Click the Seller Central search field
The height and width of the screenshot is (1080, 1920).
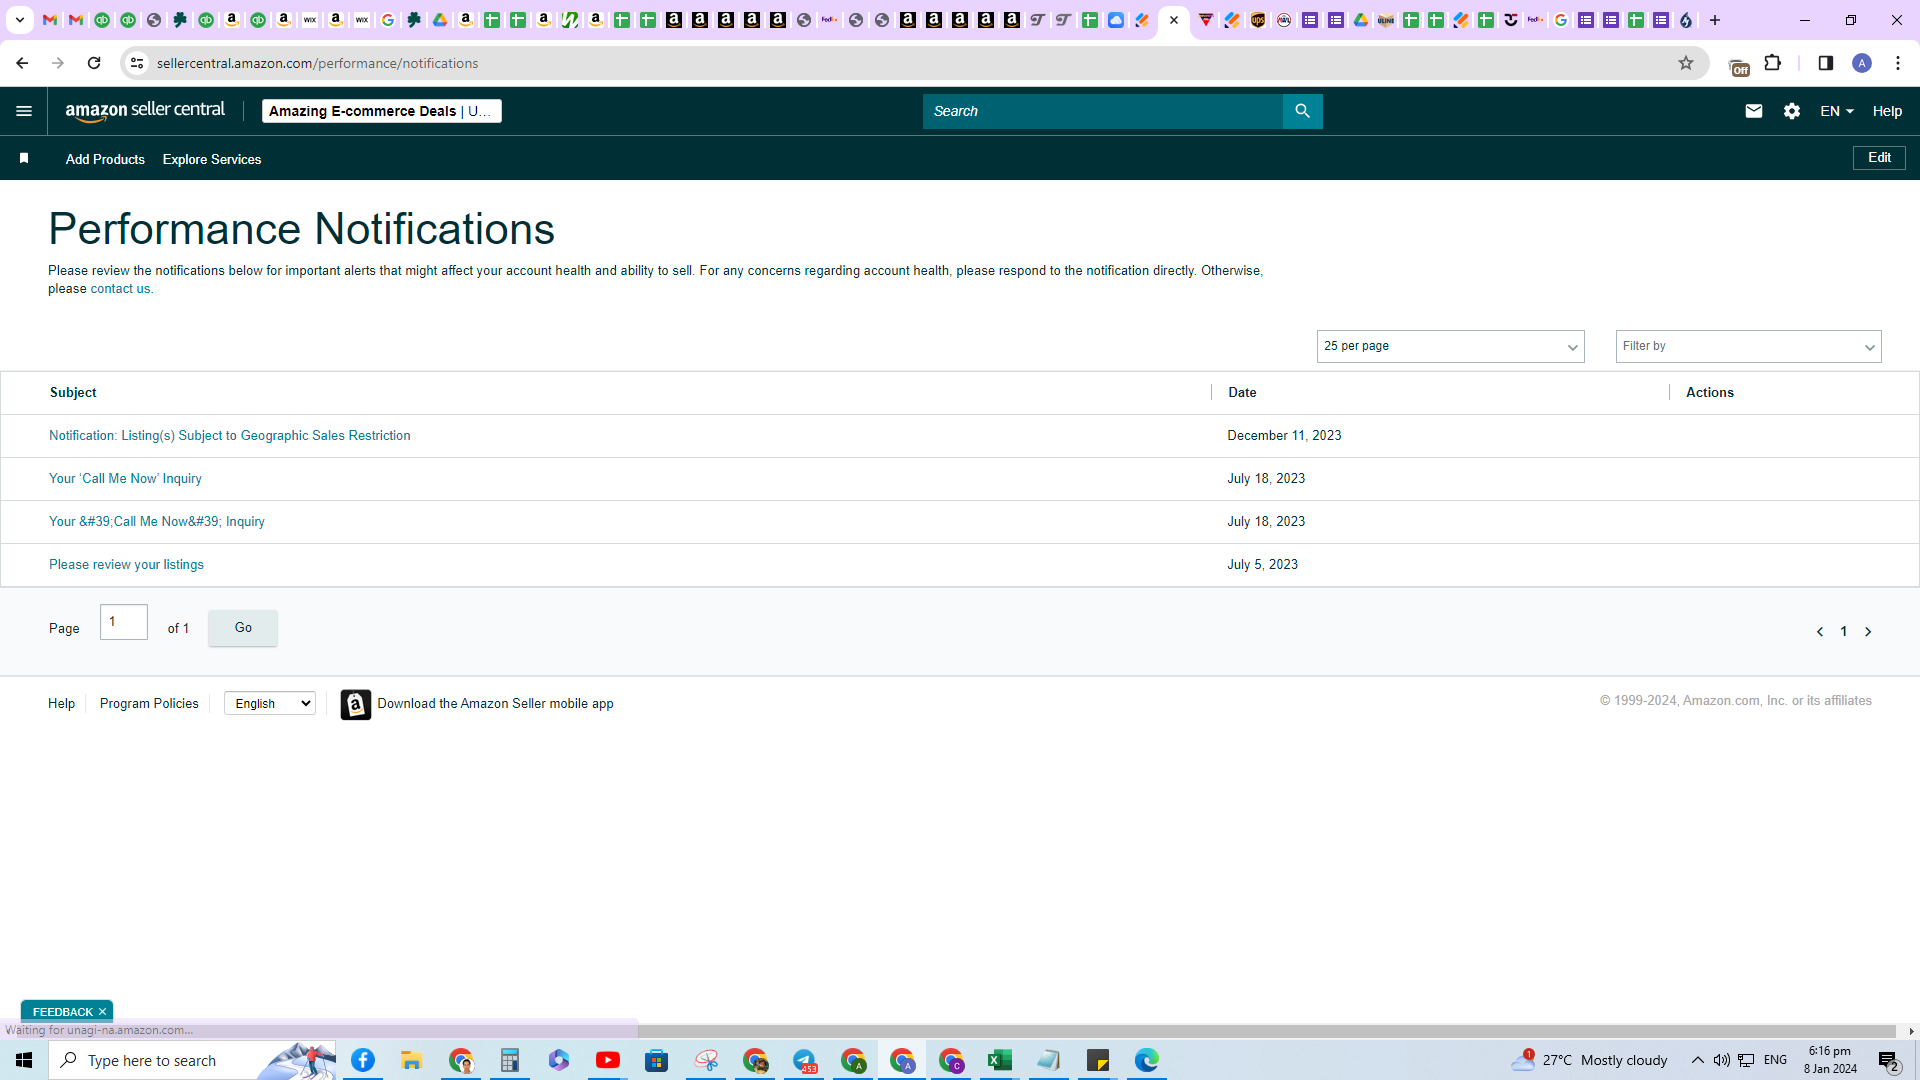pyautogui.click(x=1102, y=111)
